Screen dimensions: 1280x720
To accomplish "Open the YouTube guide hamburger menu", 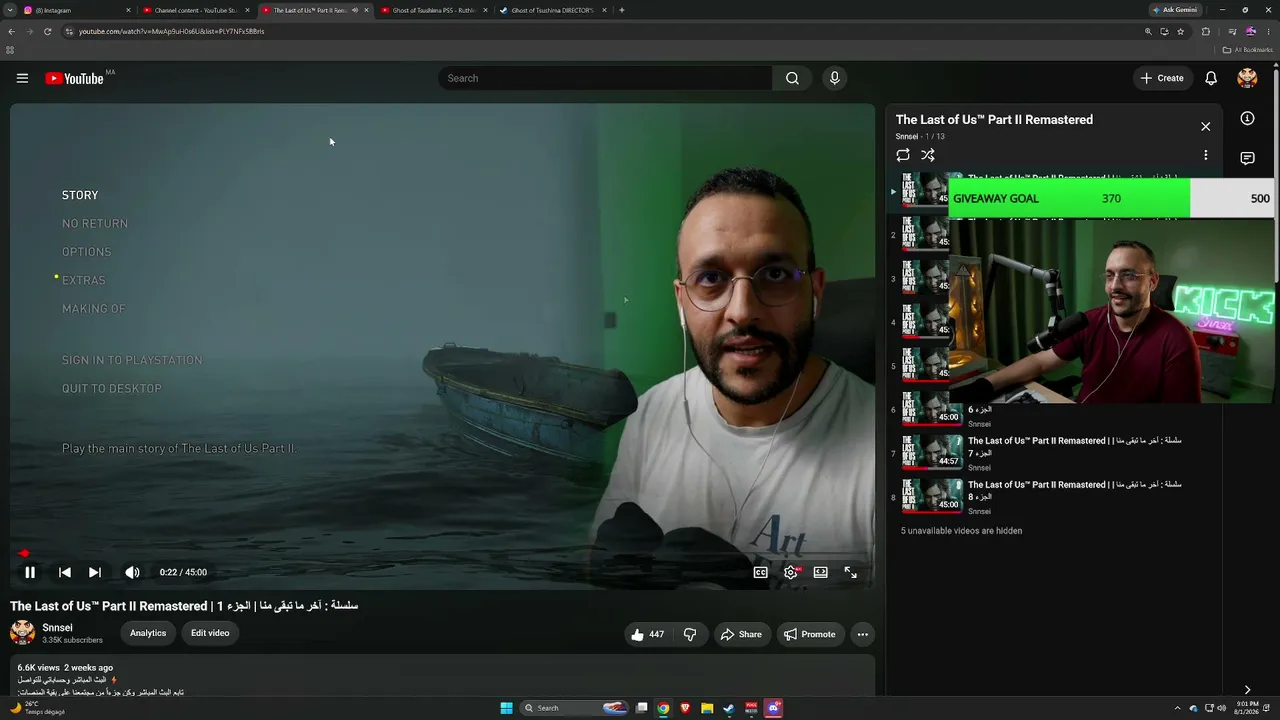I will coord(22,78).
